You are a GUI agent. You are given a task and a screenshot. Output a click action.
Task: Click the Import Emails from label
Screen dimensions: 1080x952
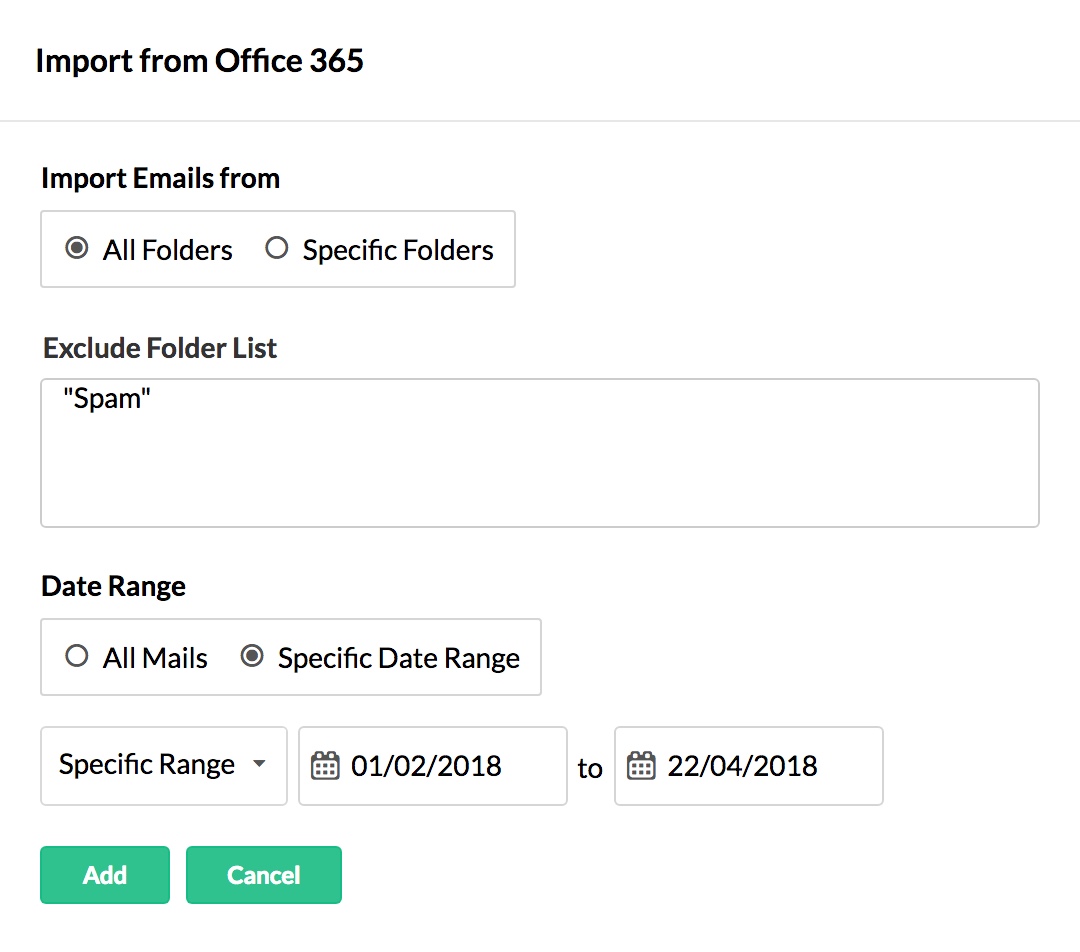[160, 179]
